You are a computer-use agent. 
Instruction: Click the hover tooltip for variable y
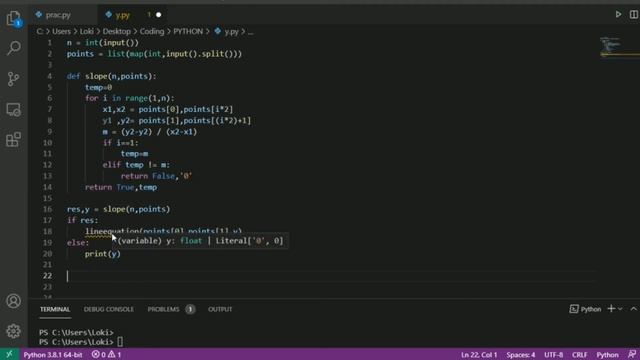tap(200, 241)
